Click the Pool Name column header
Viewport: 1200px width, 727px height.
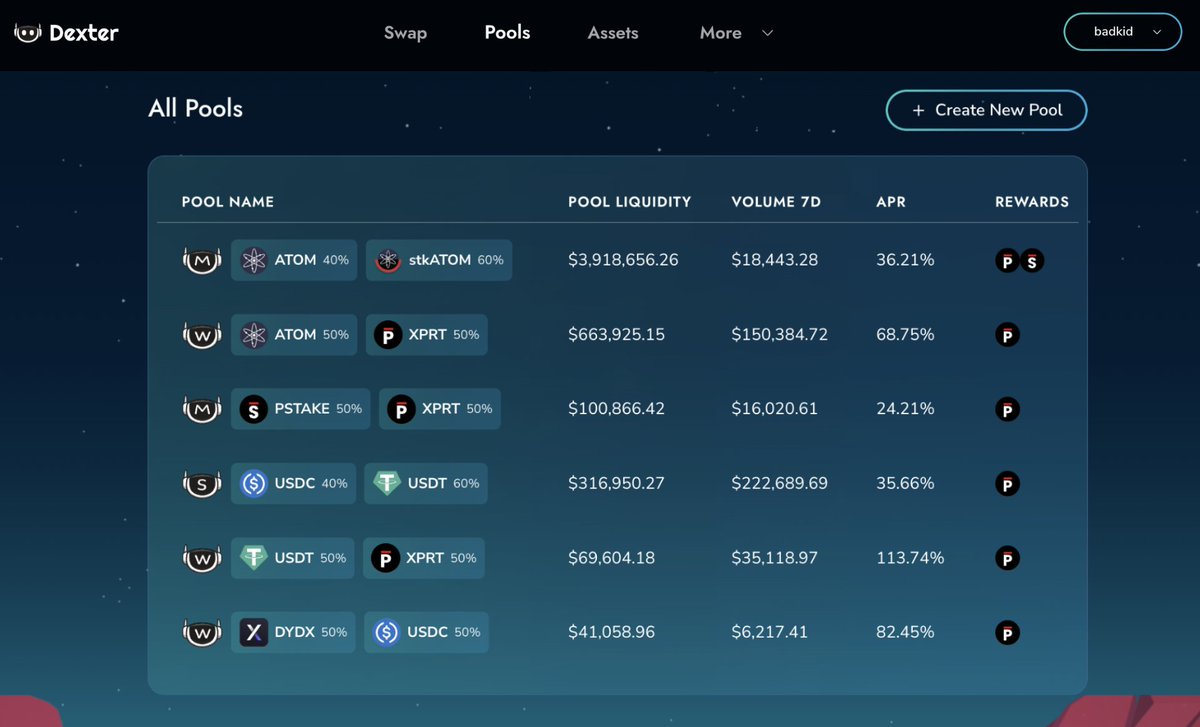tap(228, 202)
